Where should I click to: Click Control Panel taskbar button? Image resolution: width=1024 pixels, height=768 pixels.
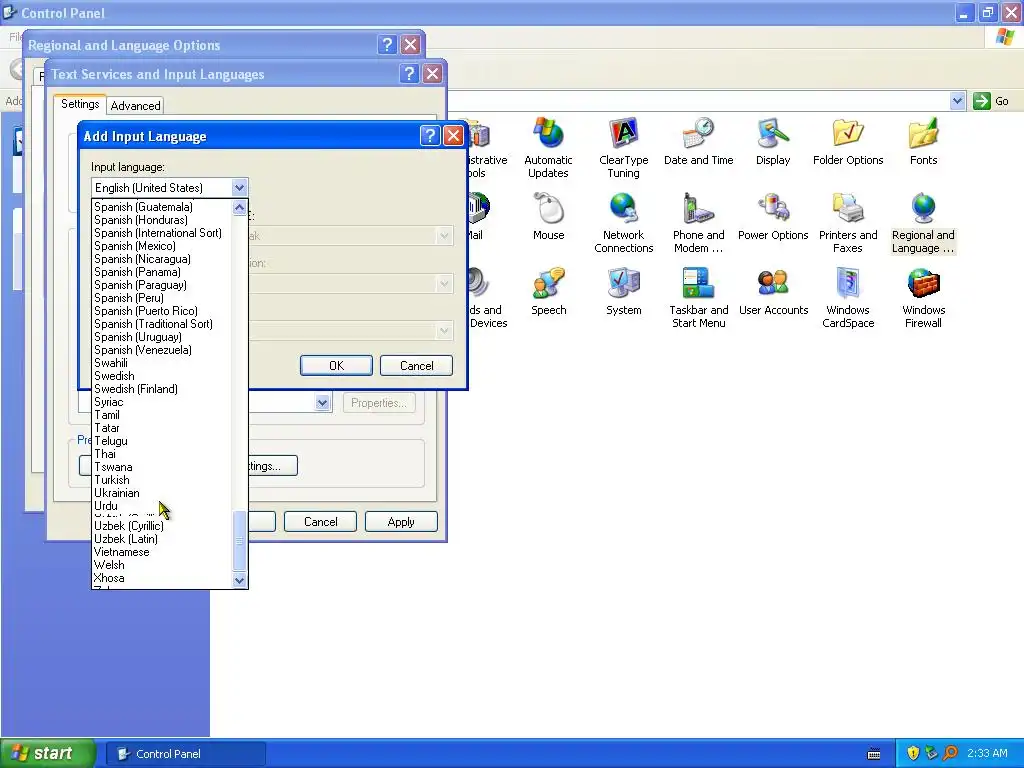click(185, 754)
